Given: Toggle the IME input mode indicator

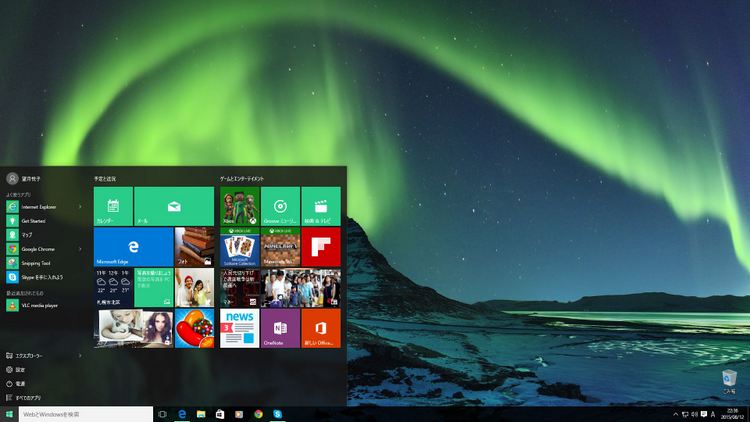Looking at the screenshot, I should coord(713,414).
